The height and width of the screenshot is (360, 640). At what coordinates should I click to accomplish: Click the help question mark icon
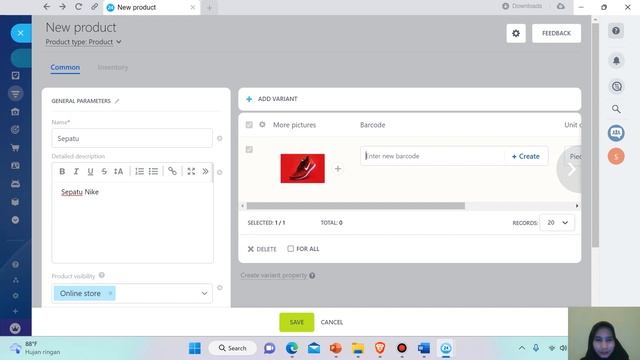[616, 31]
